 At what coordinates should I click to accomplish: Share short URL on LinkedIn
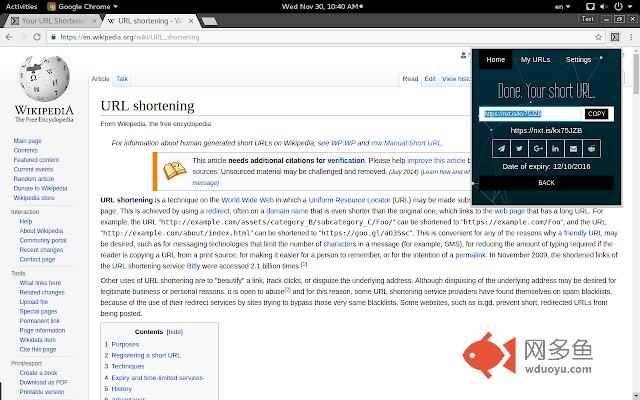(x=556, y=149)
